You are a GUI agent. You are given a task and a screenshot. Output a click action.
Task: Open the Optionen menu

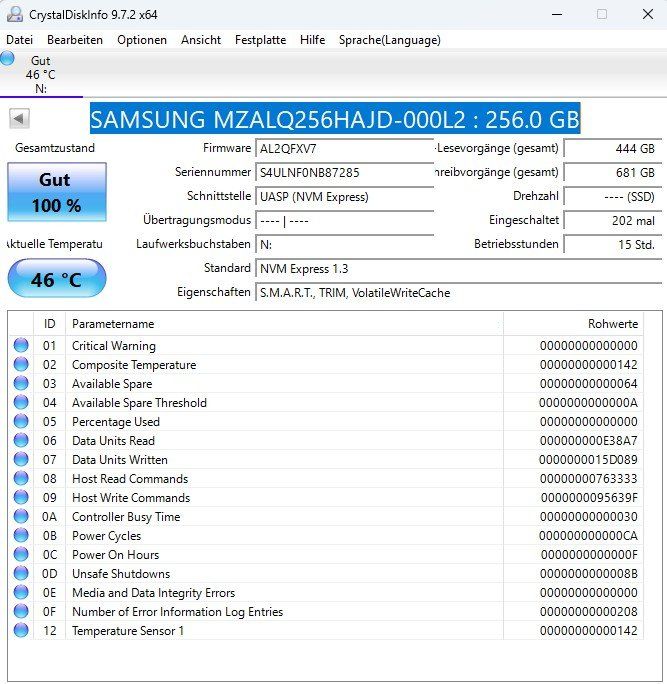(142, 40)
